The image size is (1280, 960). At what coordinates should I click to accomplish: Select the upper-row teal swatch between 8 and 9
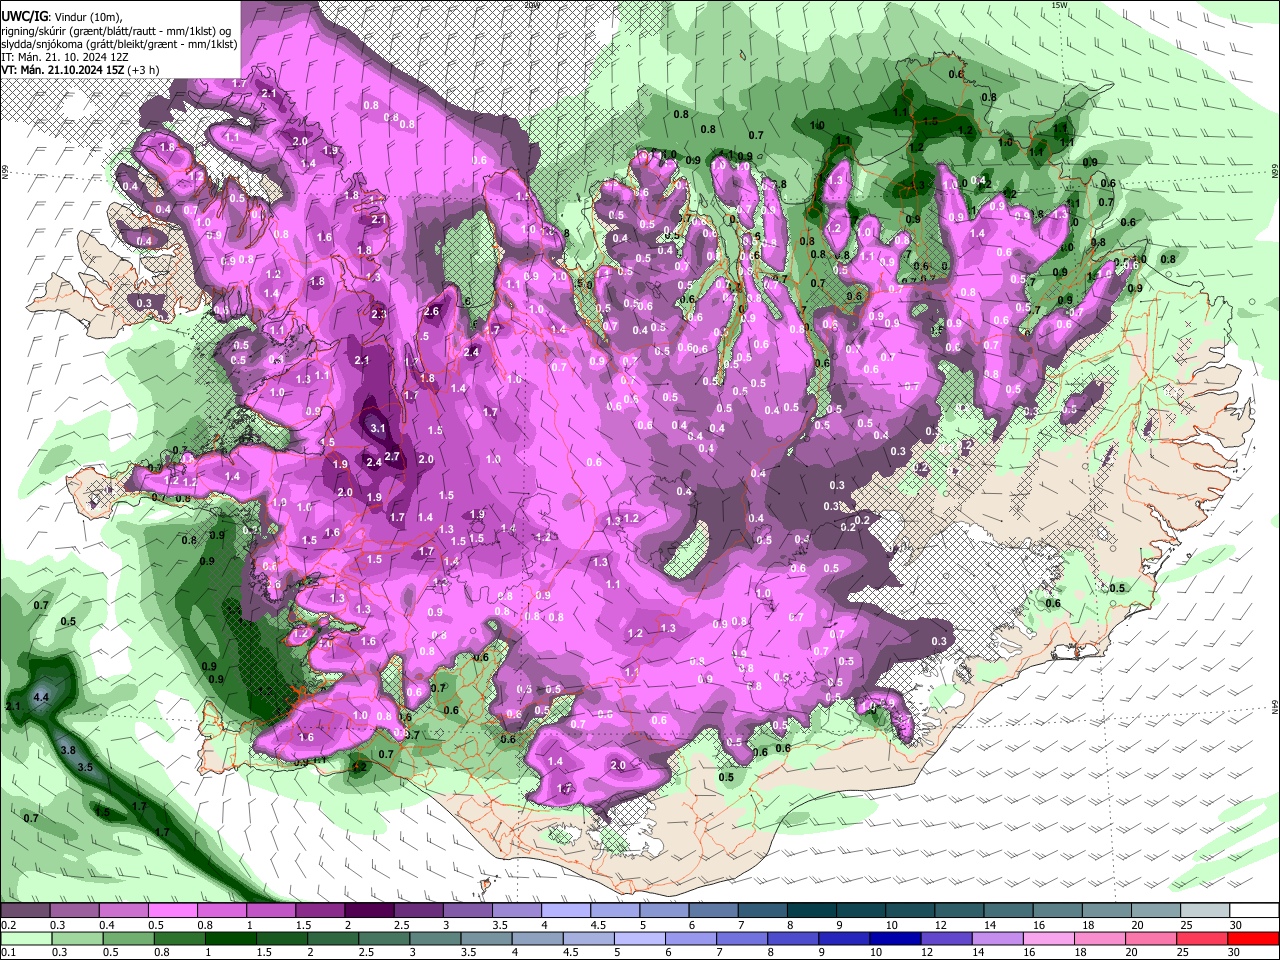(x=812, y=911)
